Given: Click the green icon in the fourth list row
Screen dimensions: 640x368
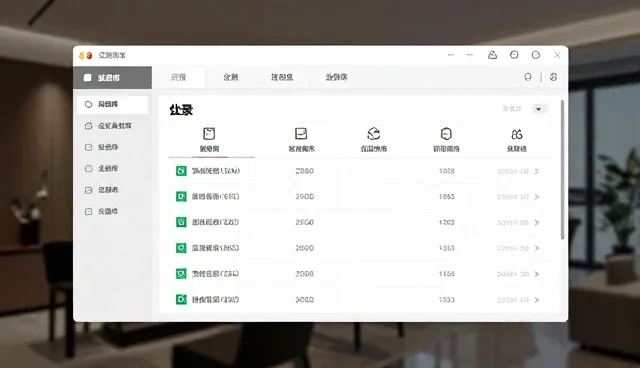Looking at the screenshot, I should pyautogui.click(x=181, y=248).
